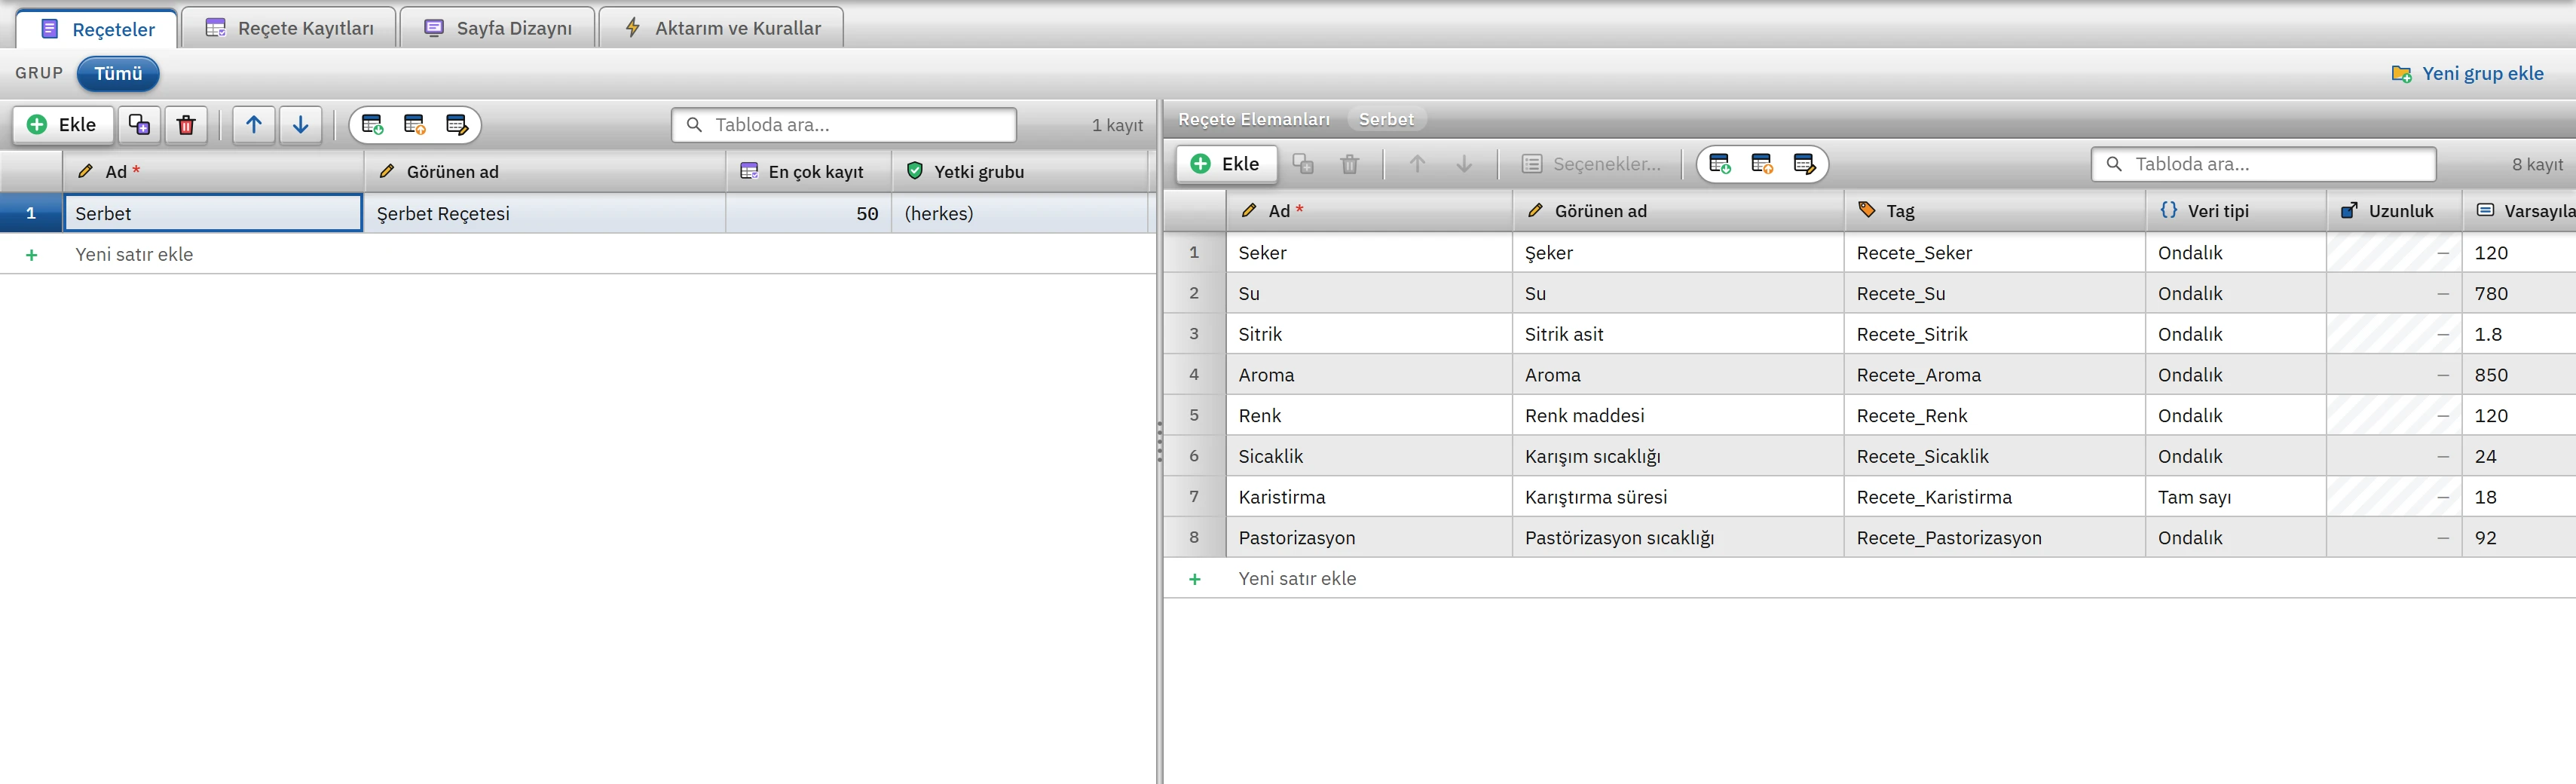Sort by the 'Veri tipi' column header
Screen dimensions: 2576x784
point(2235,211)
